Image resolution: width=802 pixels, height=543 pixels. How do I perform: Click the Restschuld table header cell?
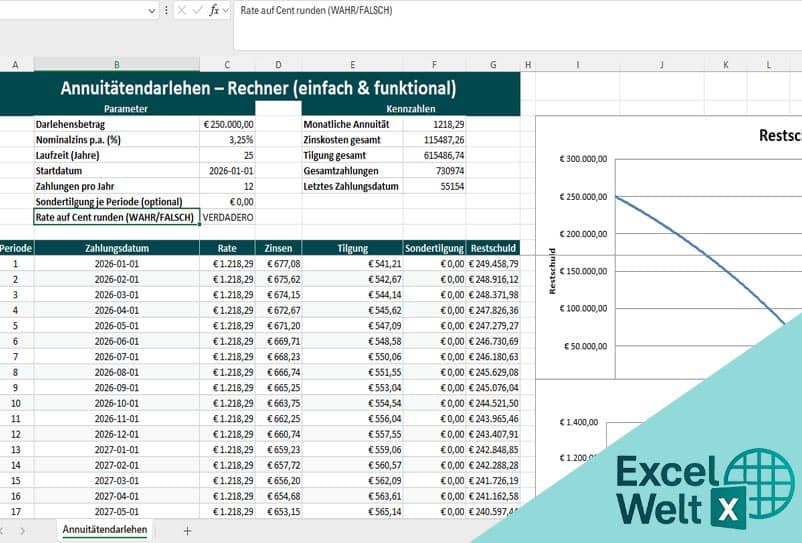493,248
